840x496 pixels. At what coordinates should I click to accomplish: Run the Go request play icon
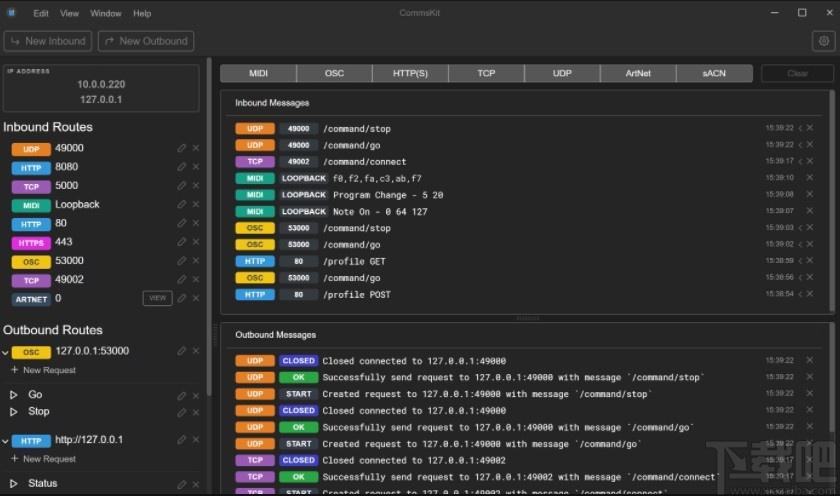(x=14, y=395)
